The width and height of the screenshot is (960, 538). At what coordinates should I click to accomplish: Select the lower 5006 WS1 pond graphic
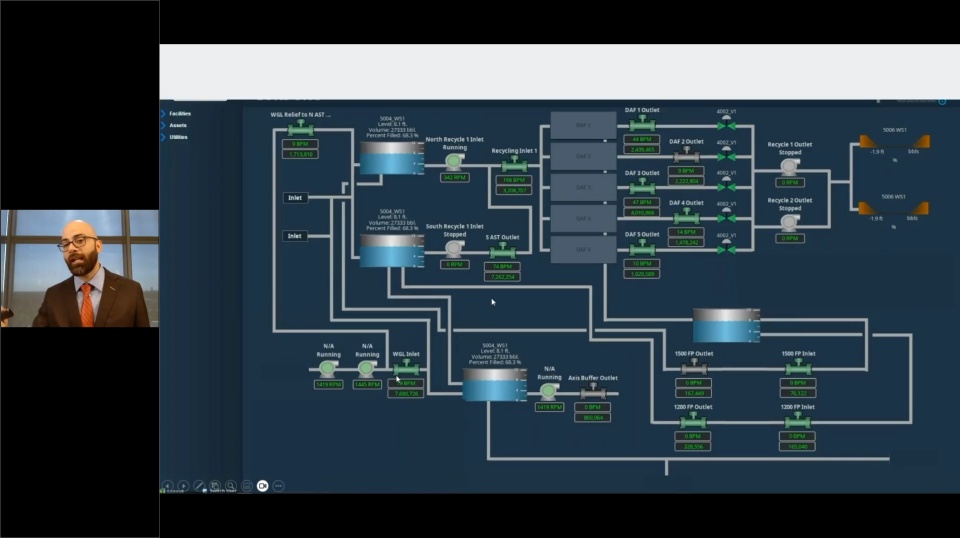(894, 209)
